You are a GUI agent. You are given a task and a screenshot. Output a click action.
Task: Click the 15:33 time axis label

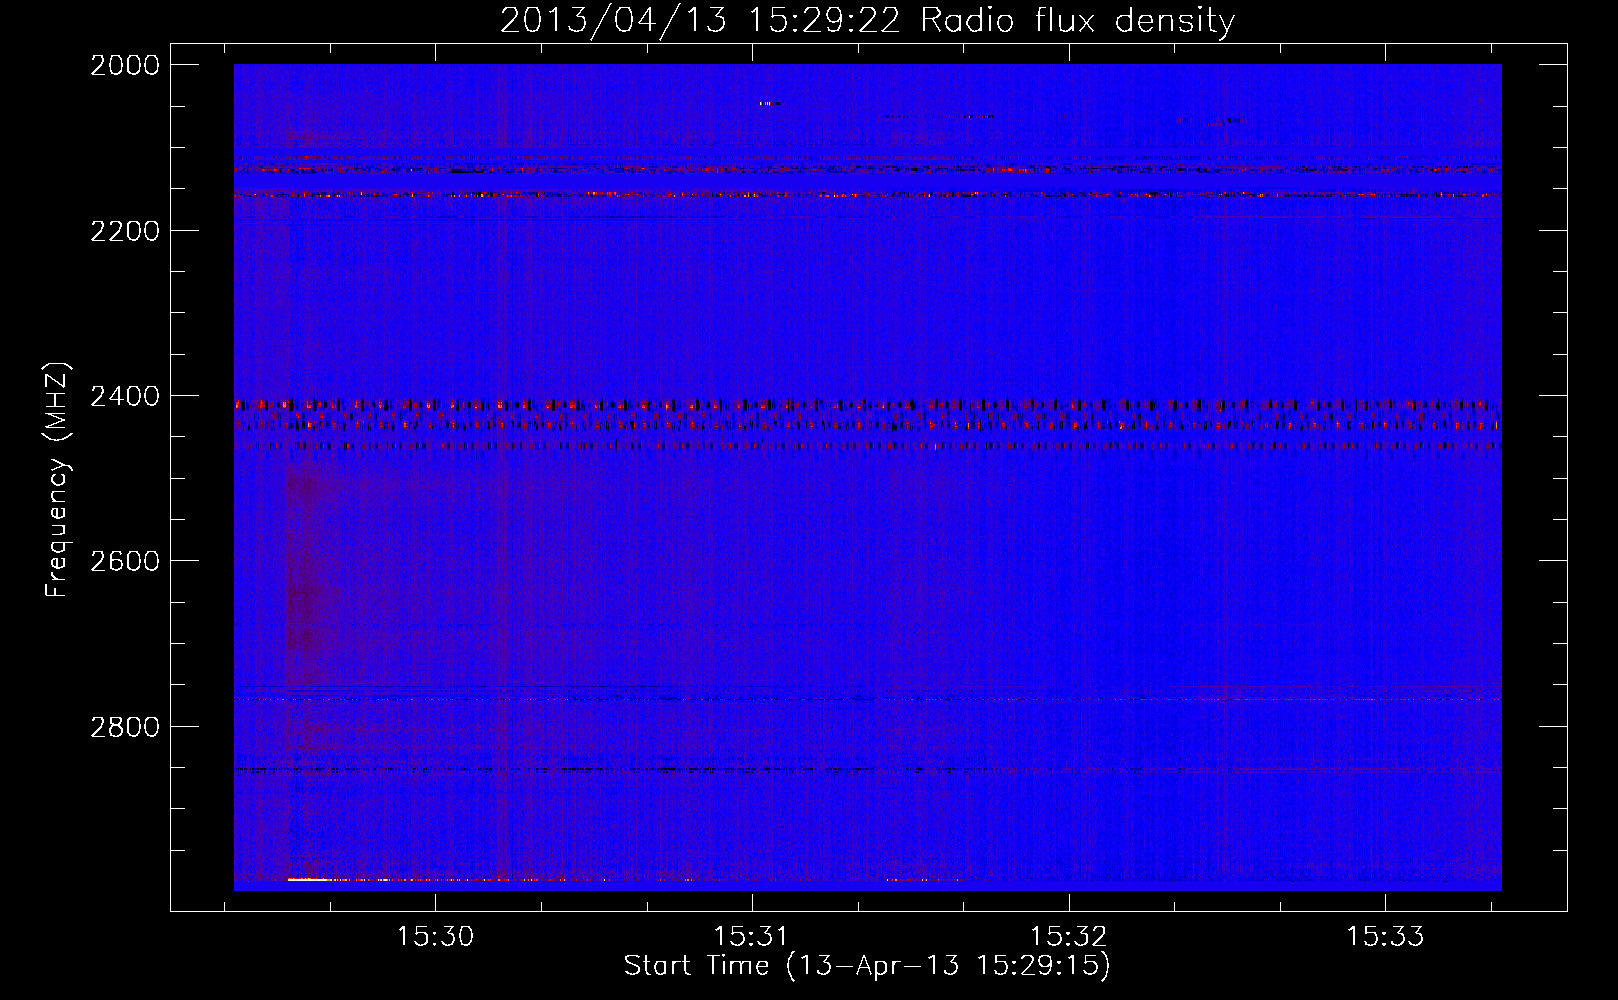[1385, 937]
